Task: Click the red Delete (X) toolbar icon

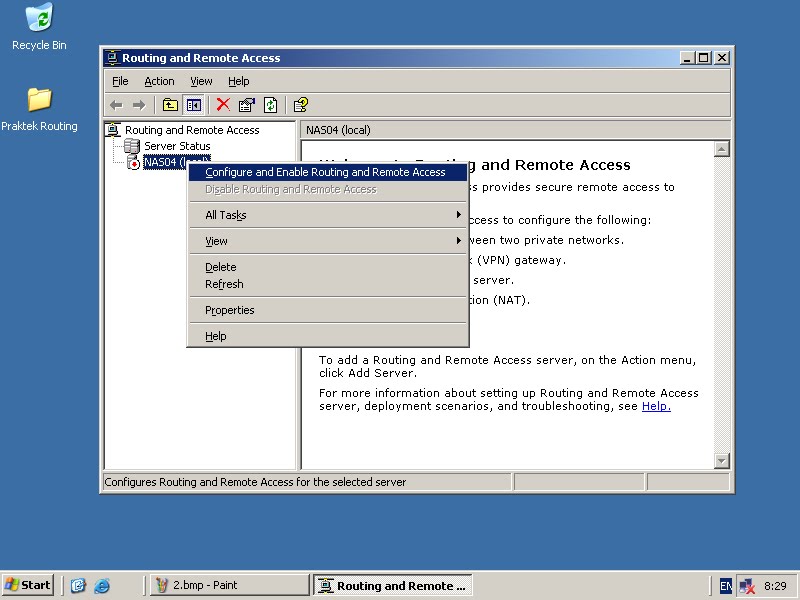Action: pyautogui.click(x=222, y=104)
